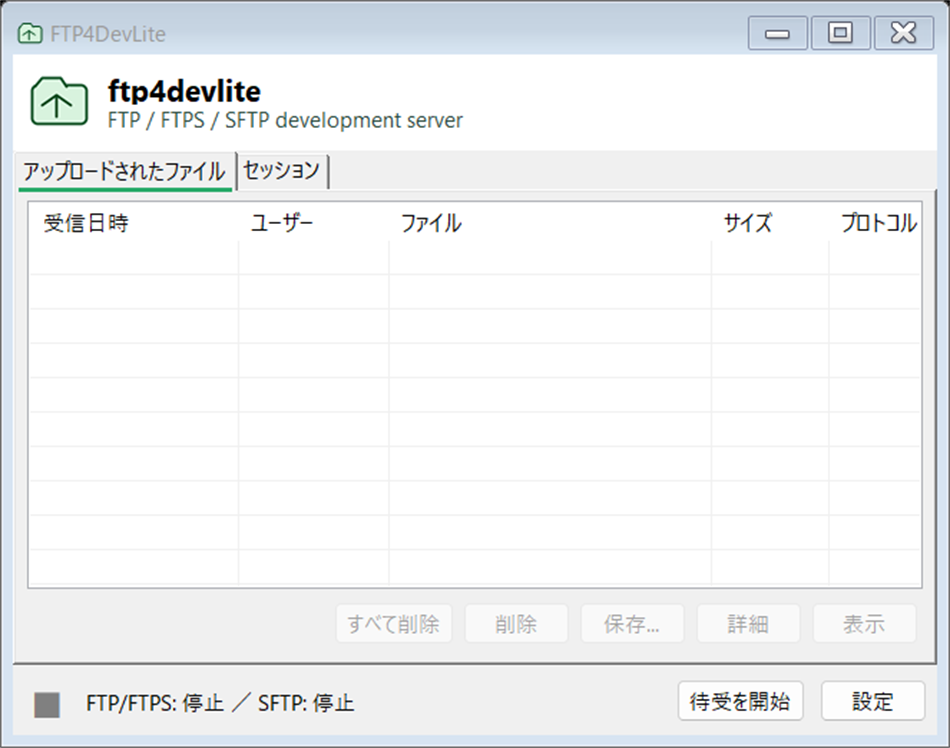Click the gray server status indicator square
Image resolution: width=950 pixels, height=748 pixels.
point(47,704)
